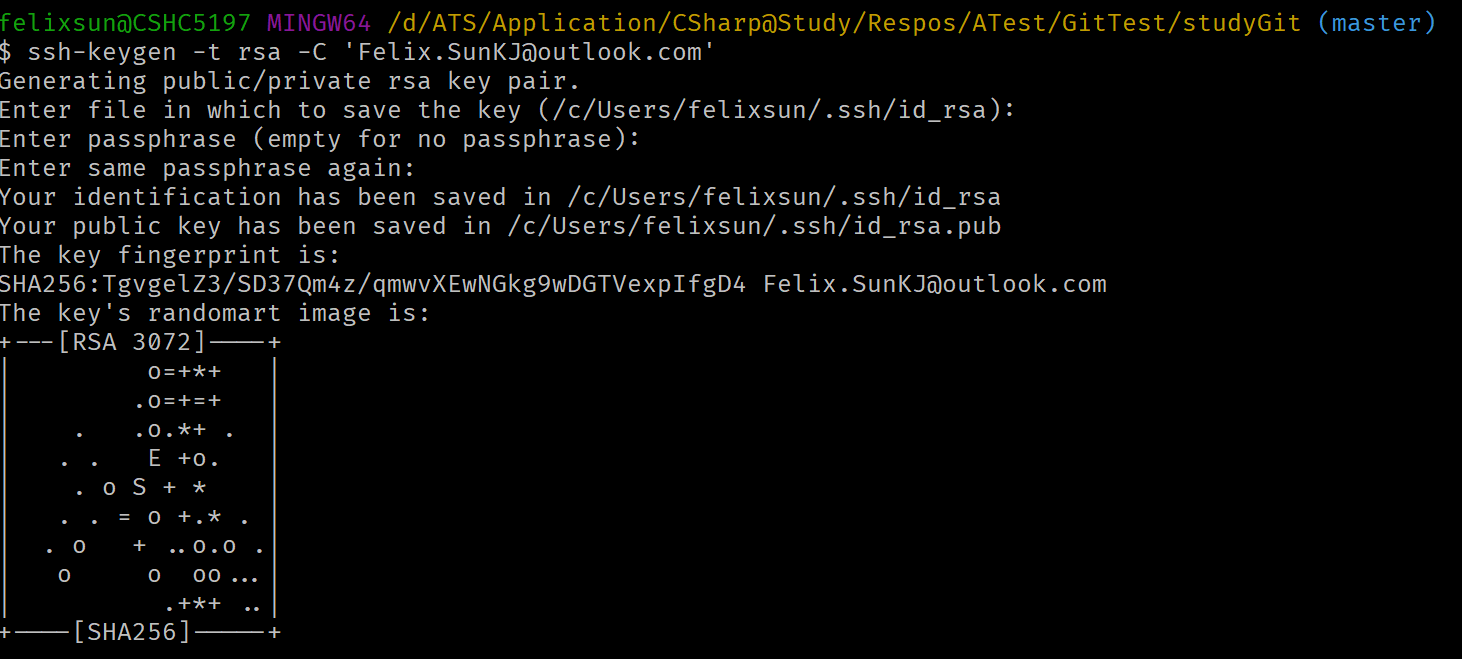Image resolution: width=1462 pixels, height=659 pixels.
Task: Click the '. o S + *' randomart row
Action: click(141, 488)
